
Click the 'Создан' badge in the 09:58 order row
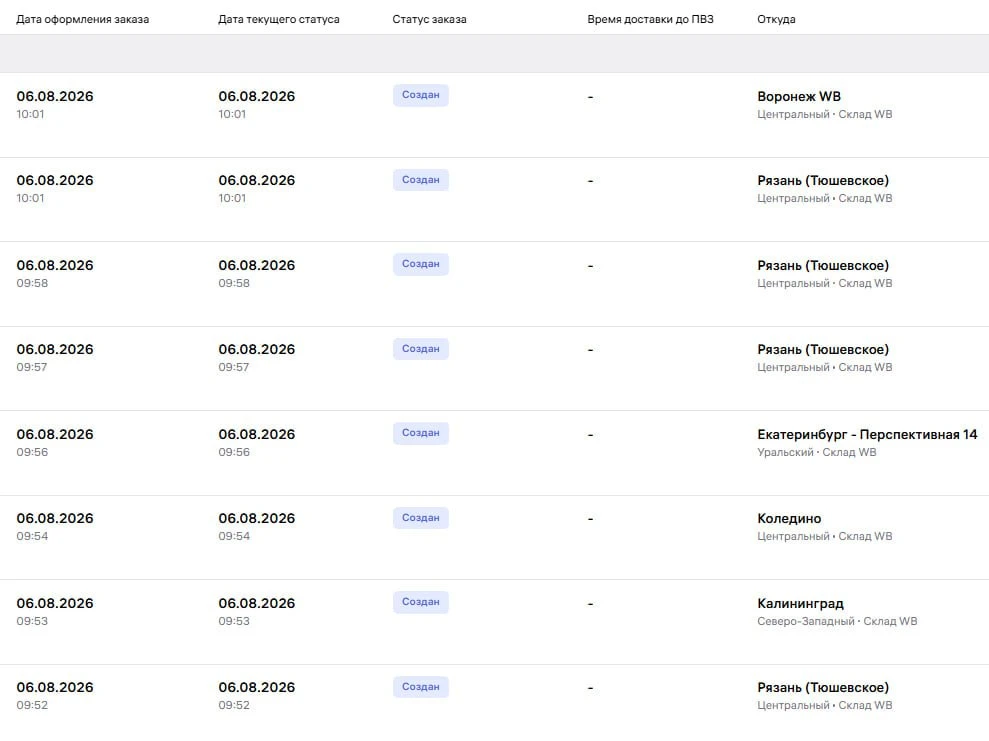tap(421, 264)
